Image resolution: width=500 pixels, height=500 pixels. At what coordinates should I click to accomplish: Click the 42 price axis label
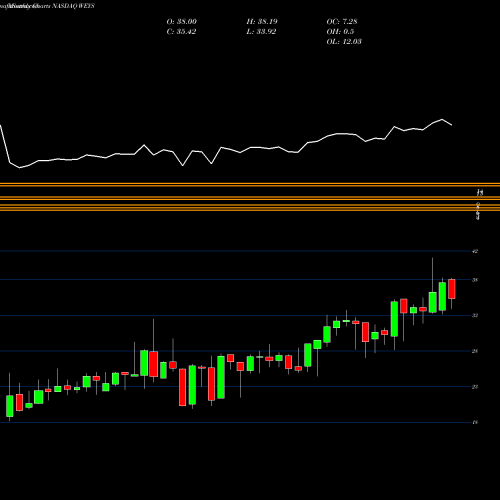pyautogui.click(x=475, y=251)
